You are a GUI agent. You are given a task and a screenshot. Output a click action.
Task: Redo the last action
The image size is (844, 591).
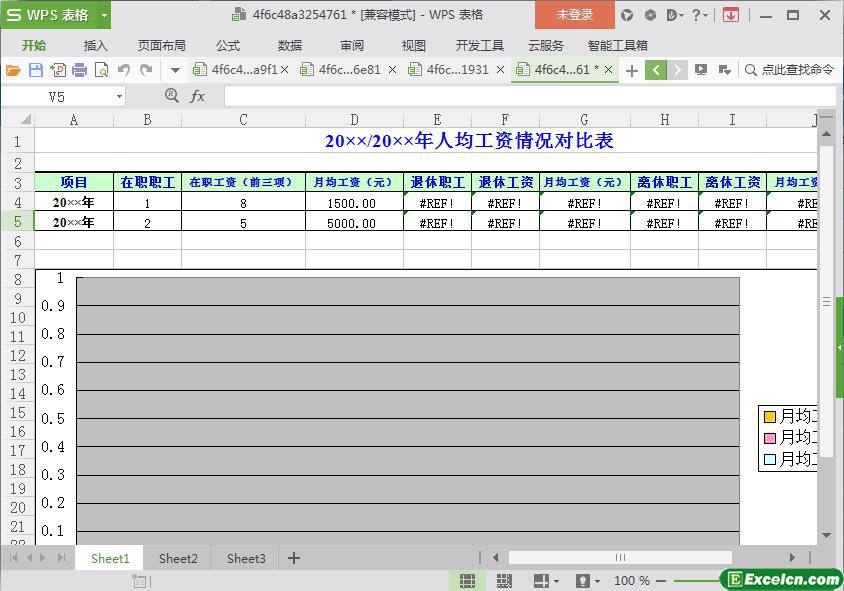[x=146, y=70]
